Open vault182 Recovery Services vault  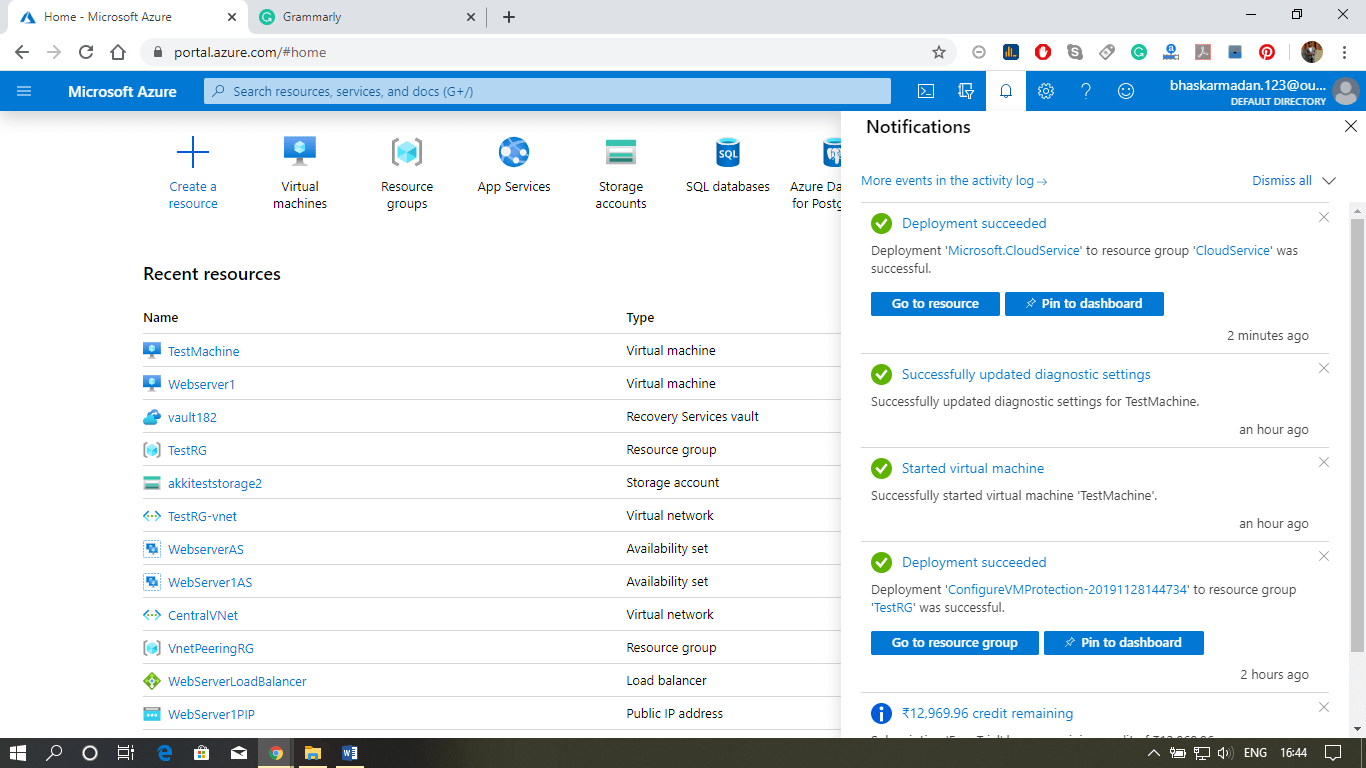coord(192,417)
